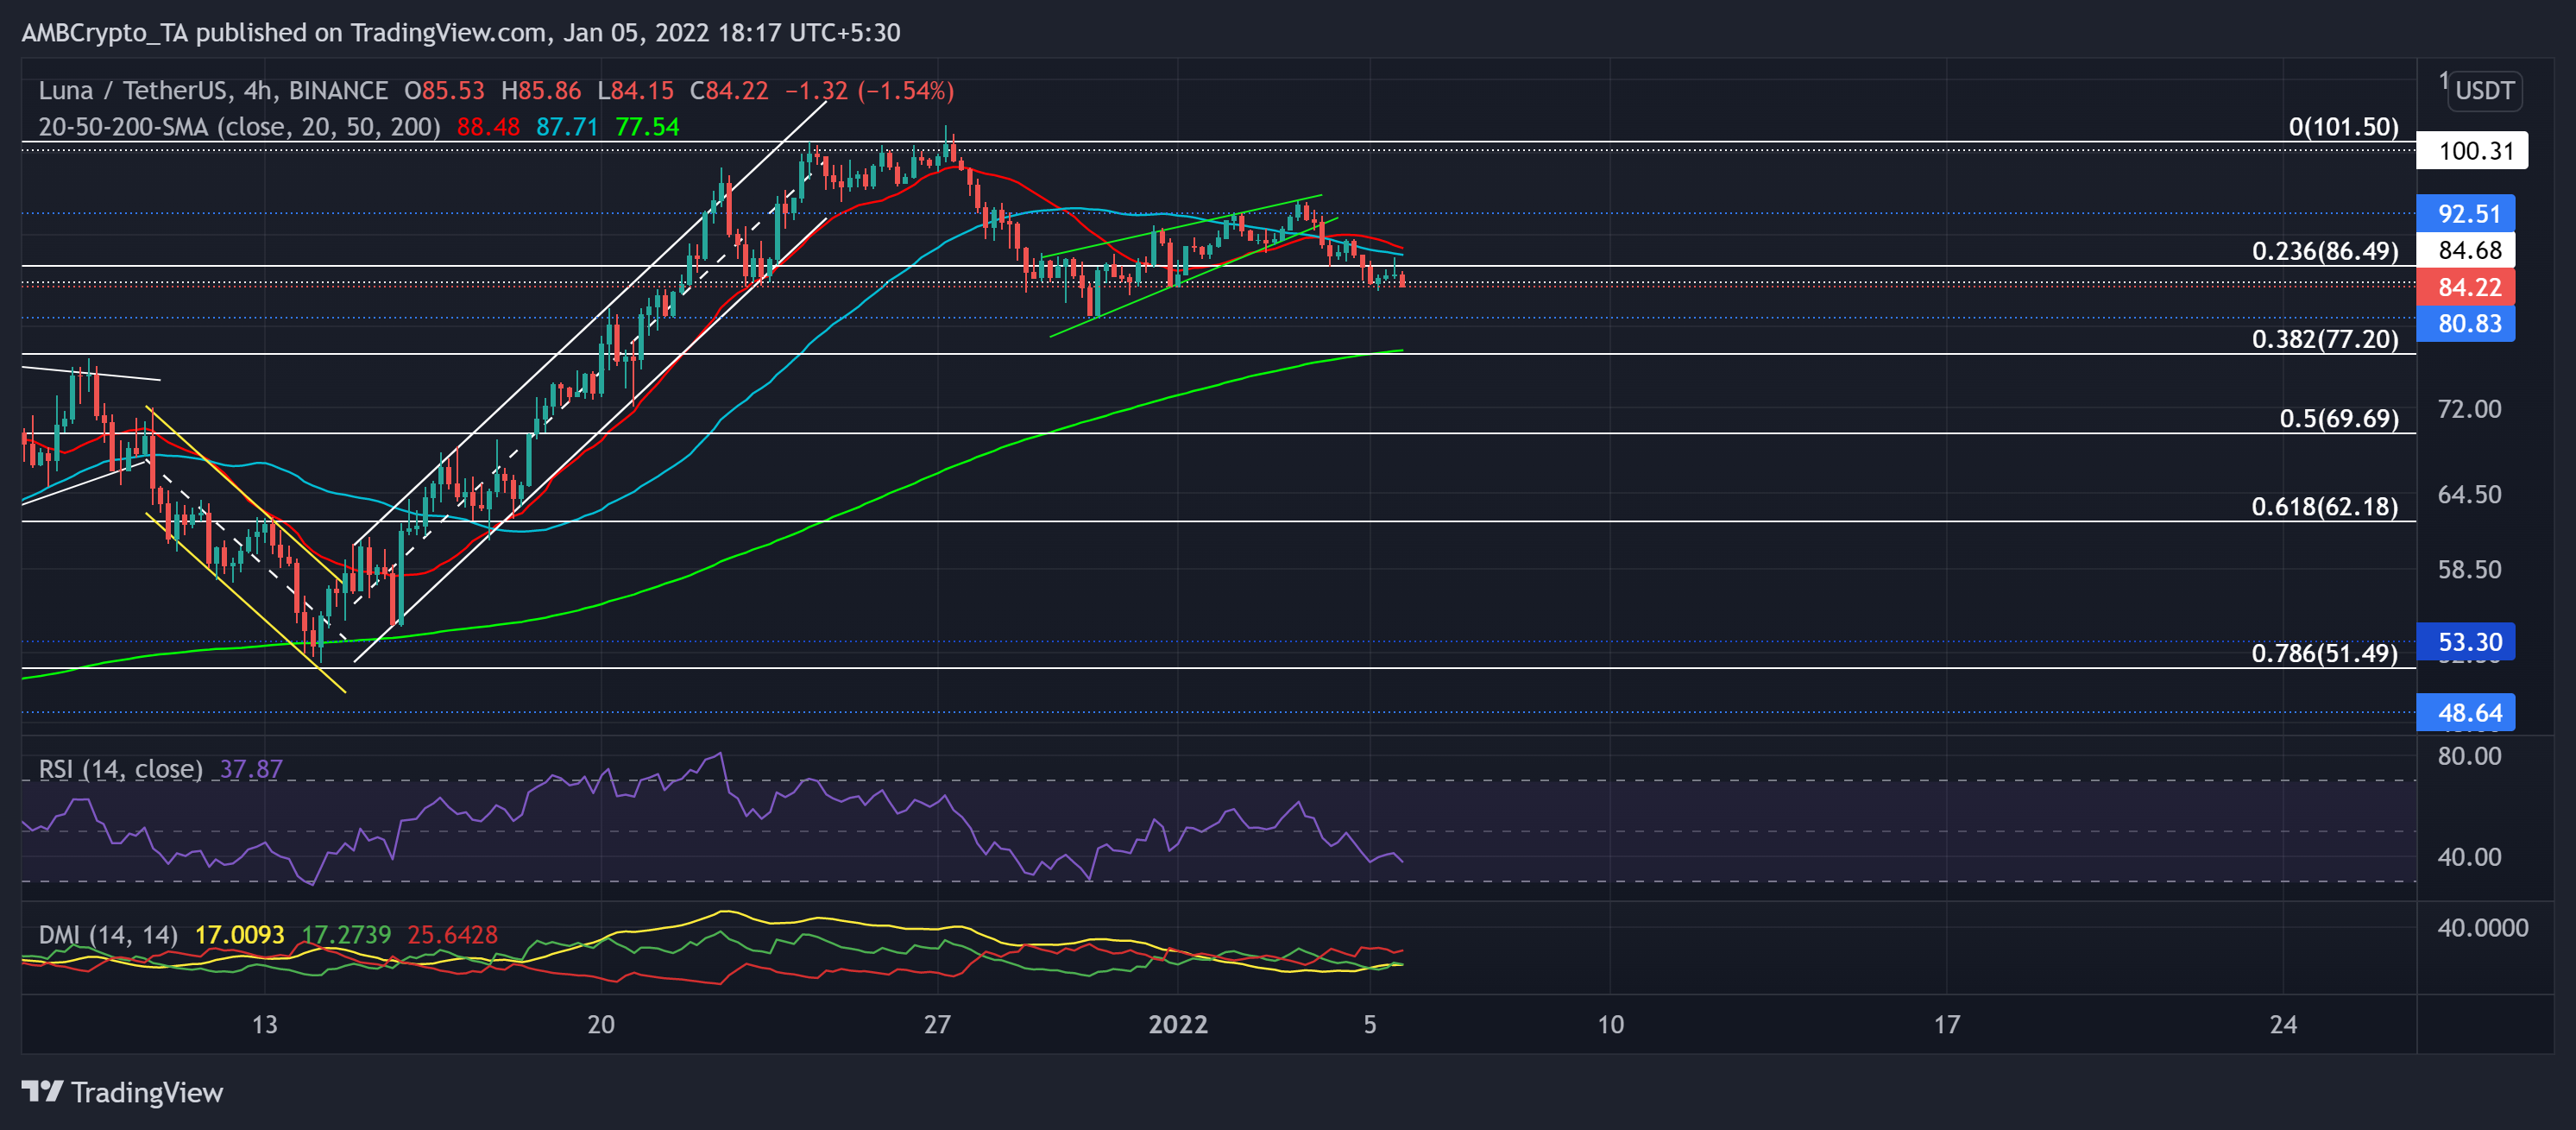2576x1130 pixels.
Task: Select the 27 date on time axis
Action: point(937,1024)
